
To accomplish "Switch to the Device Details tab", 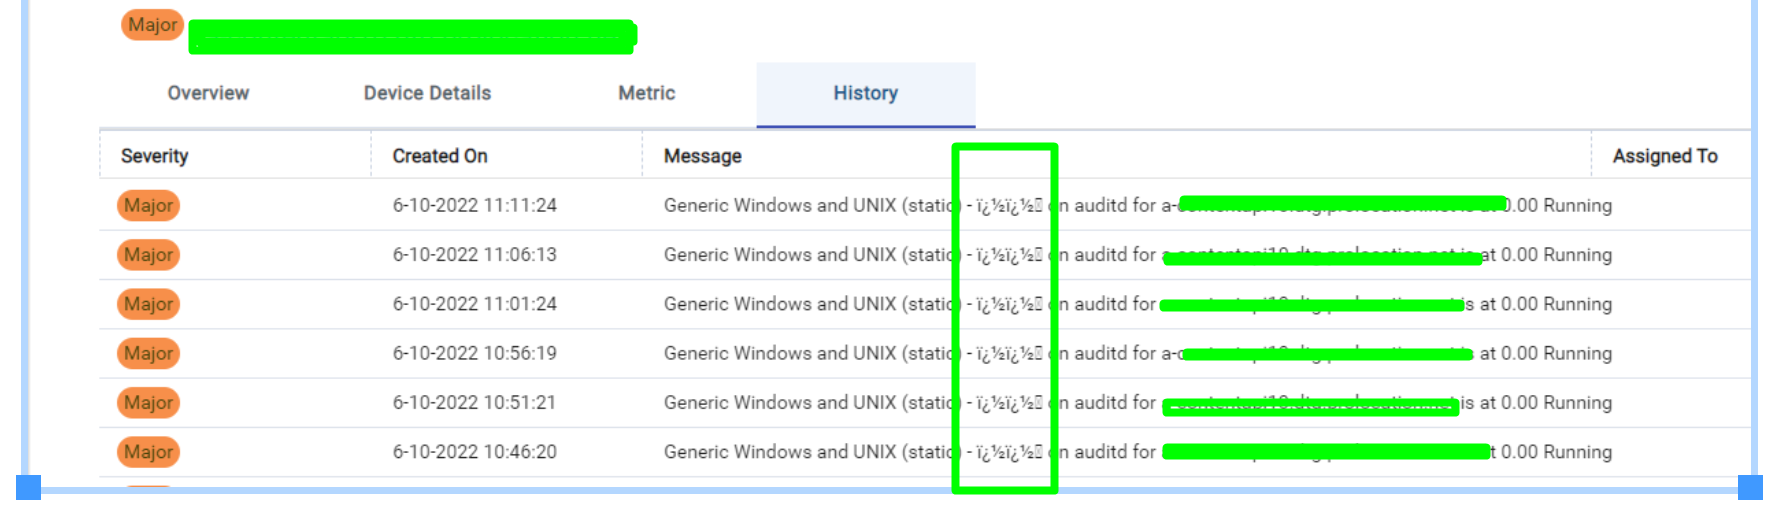I will (427, 93).
